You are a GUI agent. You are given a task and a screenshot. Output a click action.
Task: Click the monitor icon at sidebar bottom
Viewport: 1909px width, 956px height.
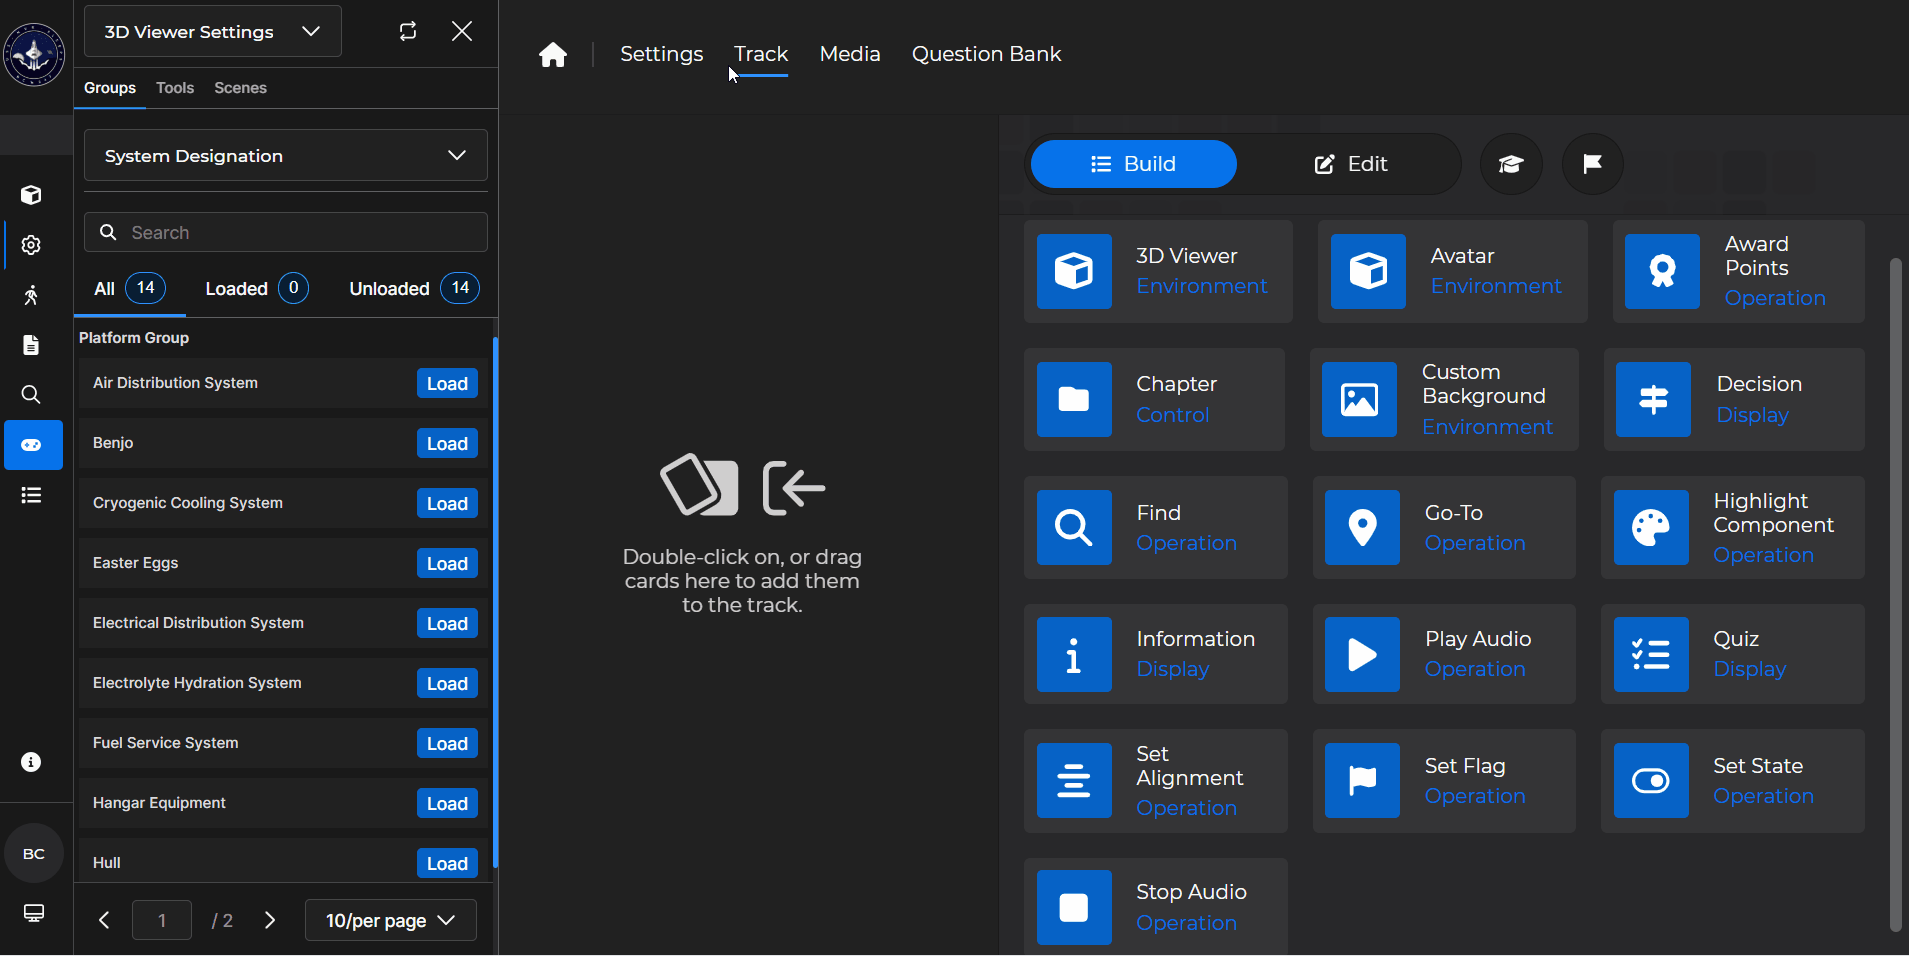(x=33, y=913)
